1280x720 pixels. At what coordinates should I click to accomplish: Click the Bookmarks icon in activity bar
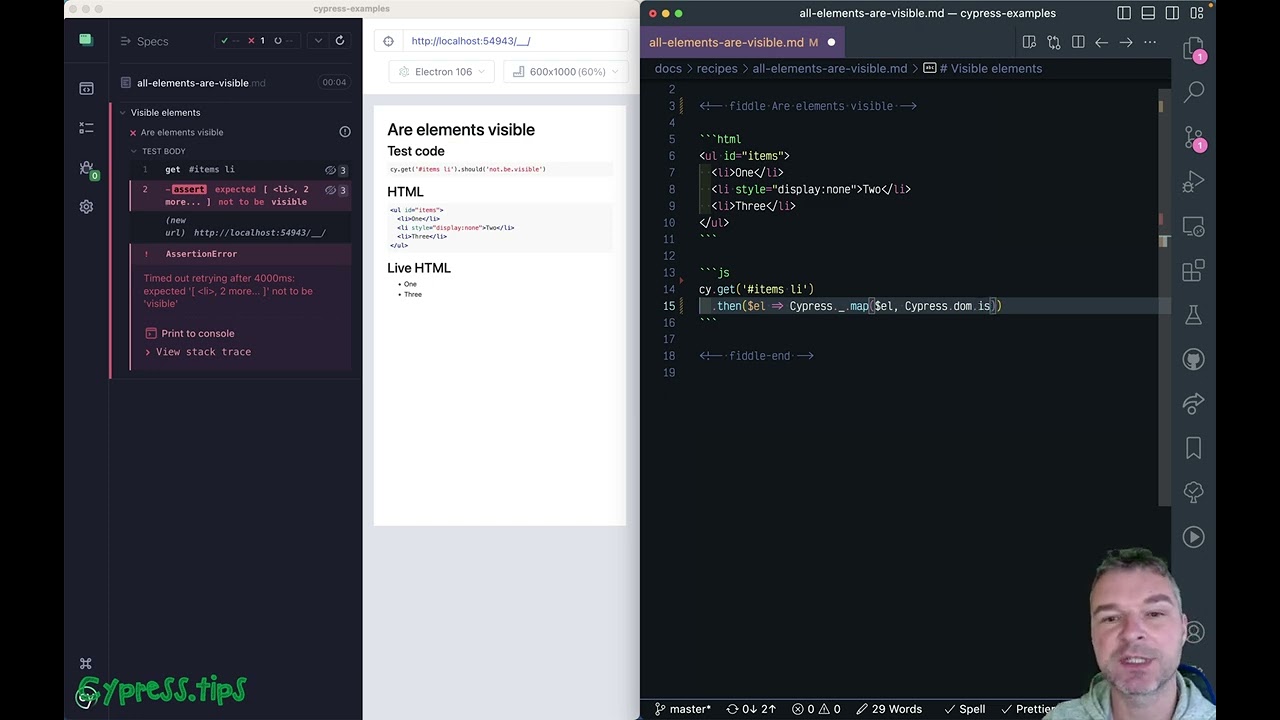point(1193,448)
